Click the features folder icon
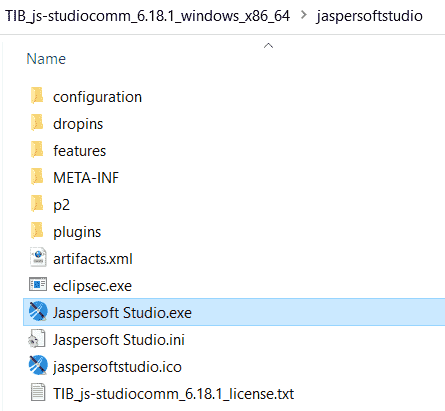Screen dimensions: 445x411 (37, 150)
